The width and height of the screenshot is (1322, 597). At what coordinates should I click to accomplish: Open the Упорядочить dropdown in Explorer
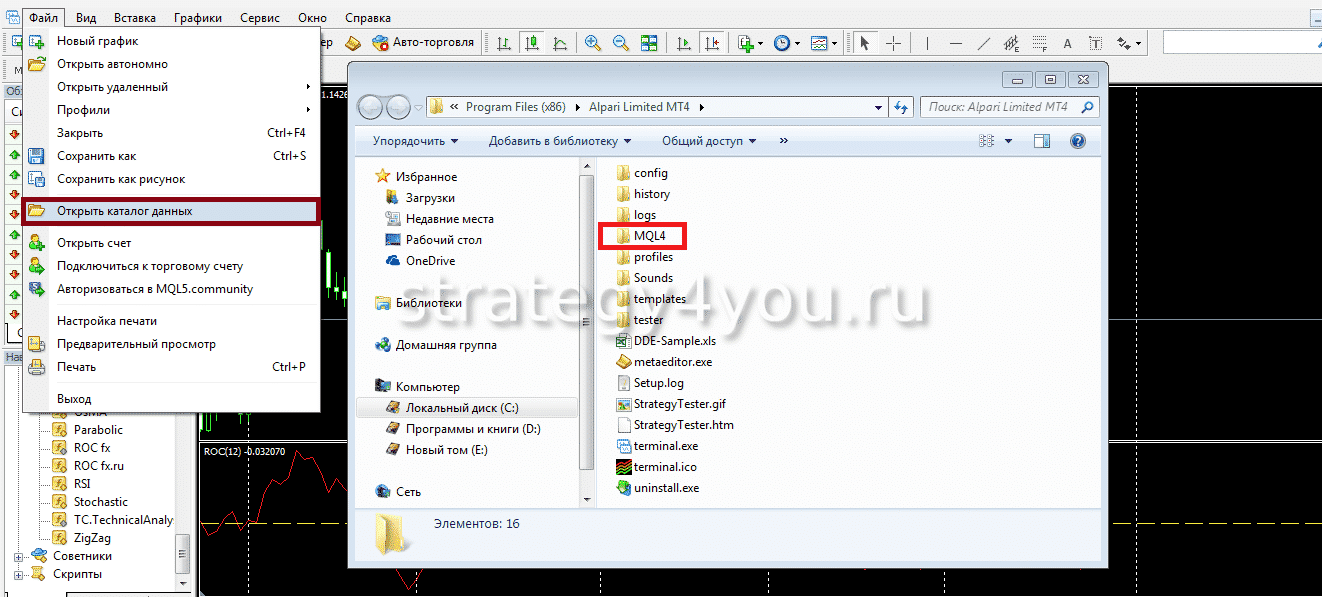(415, 141)
